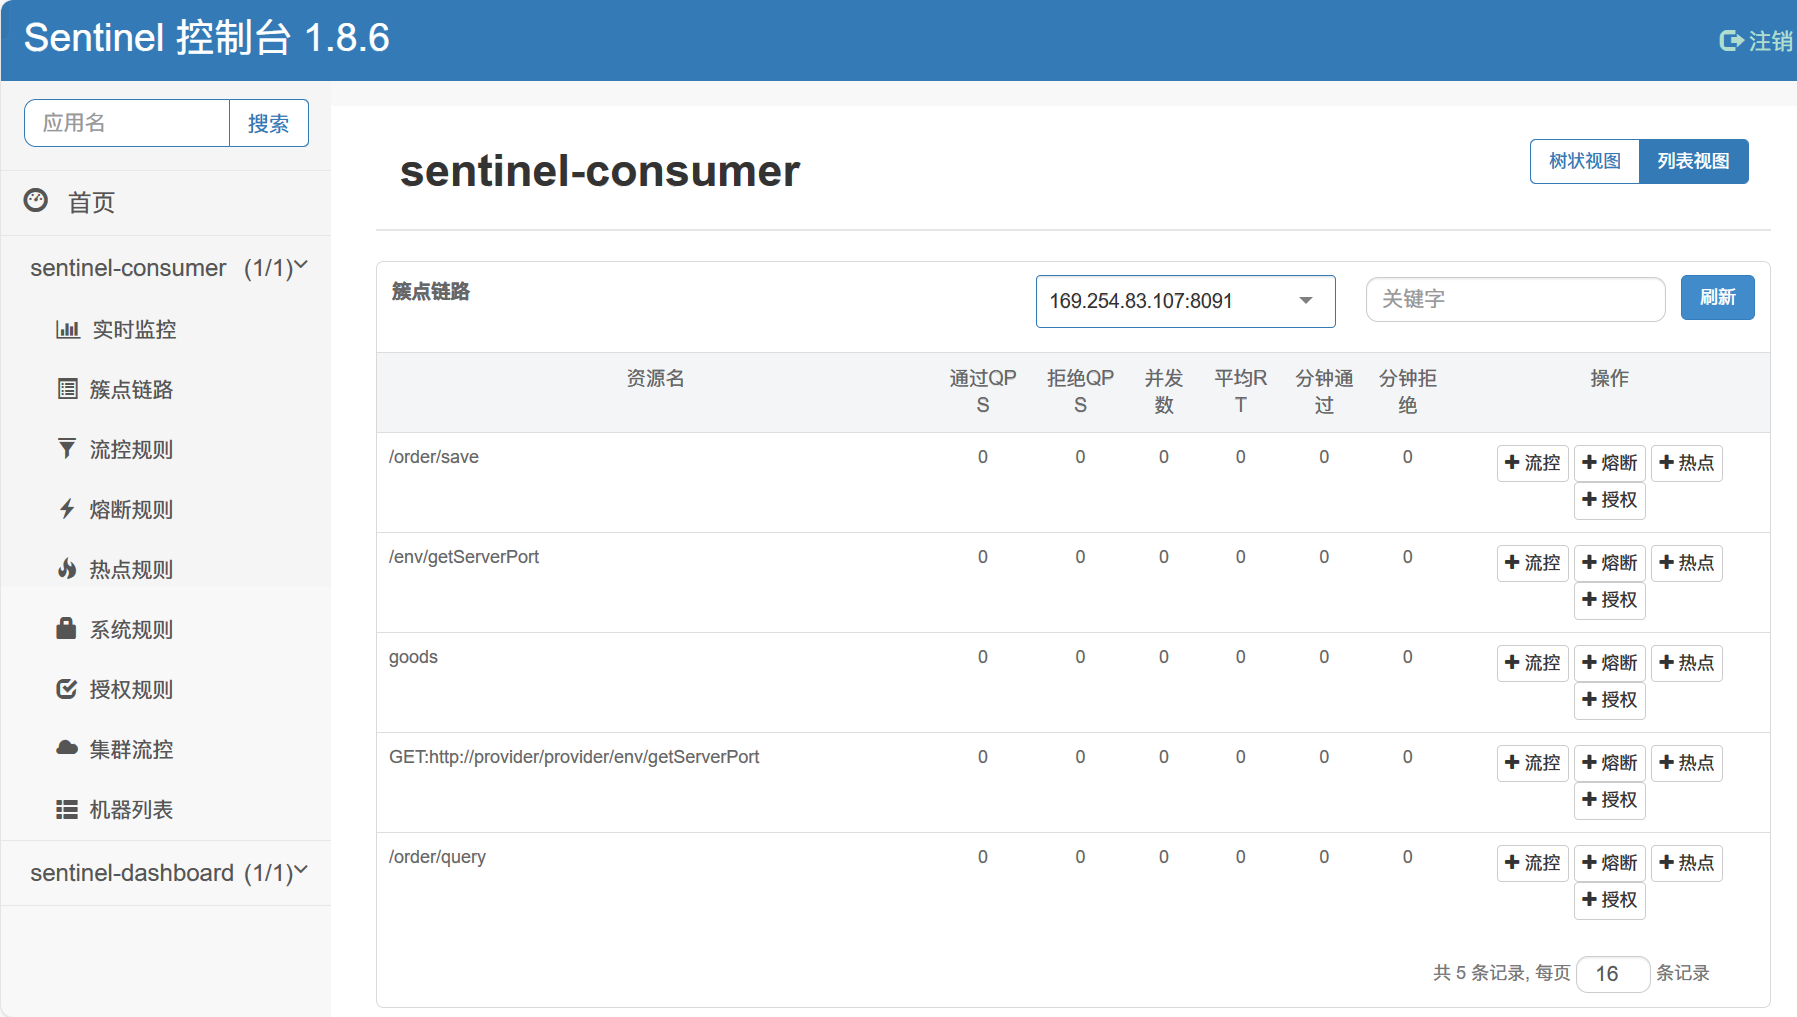Click the funnel icon for 流控规则
1797x1017 pixels.
coord(67,449)
